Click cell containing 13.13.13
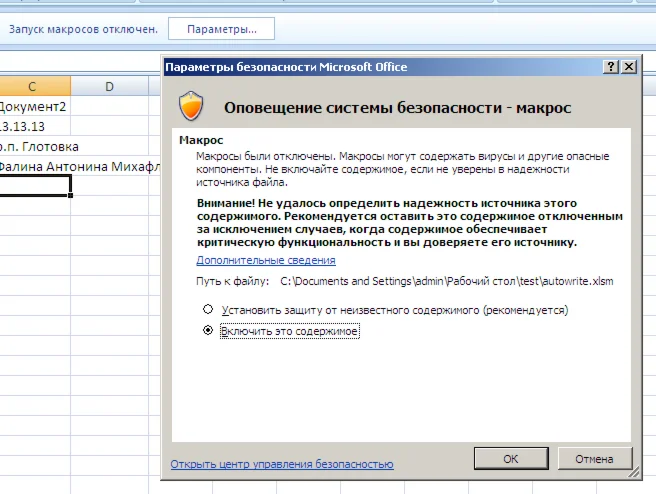 click(33, 126)
